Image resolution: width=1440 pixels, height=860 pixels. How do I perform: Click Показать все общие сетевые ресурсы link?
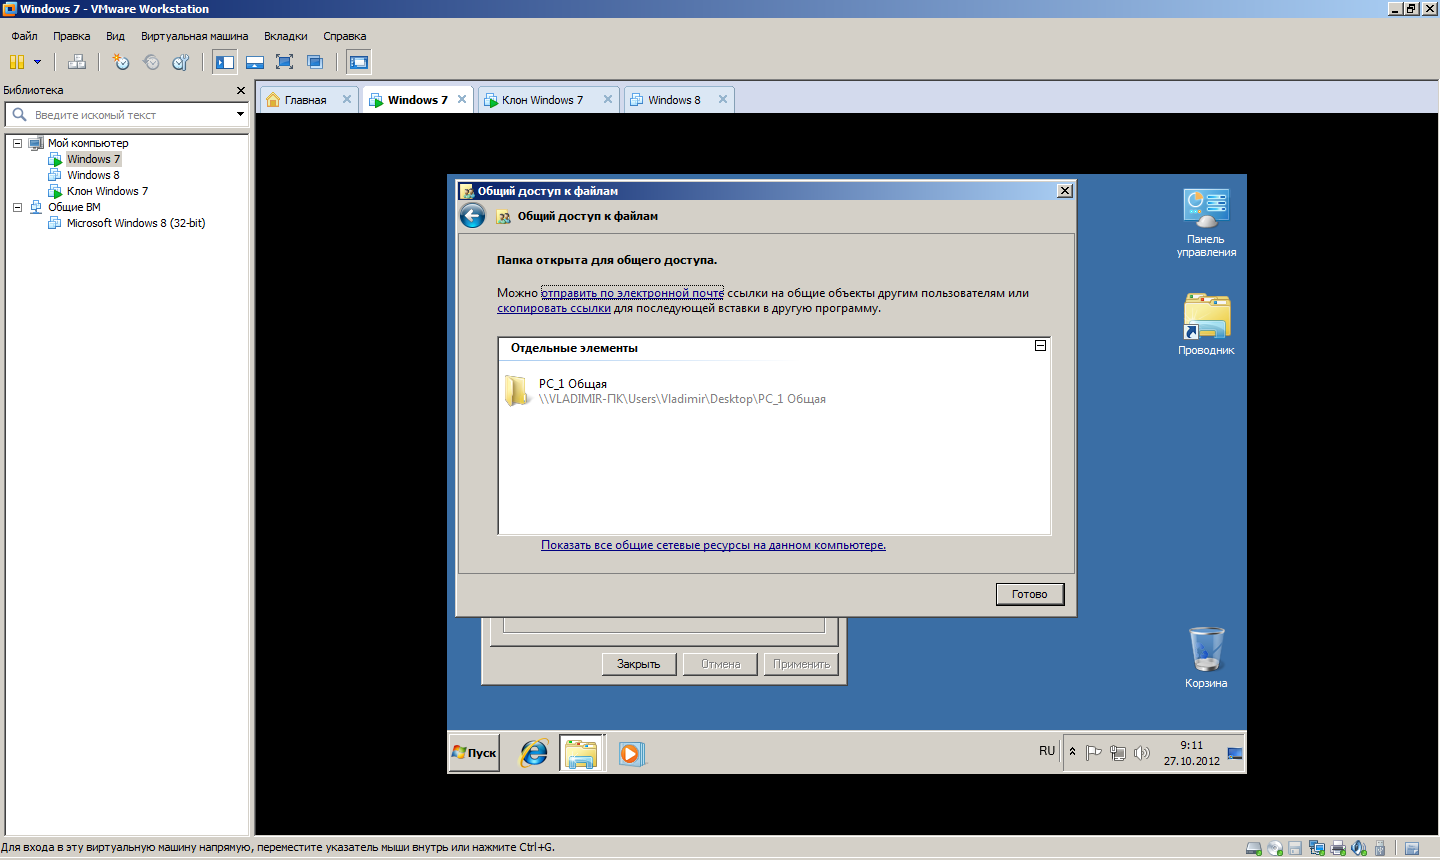(713, 545)
